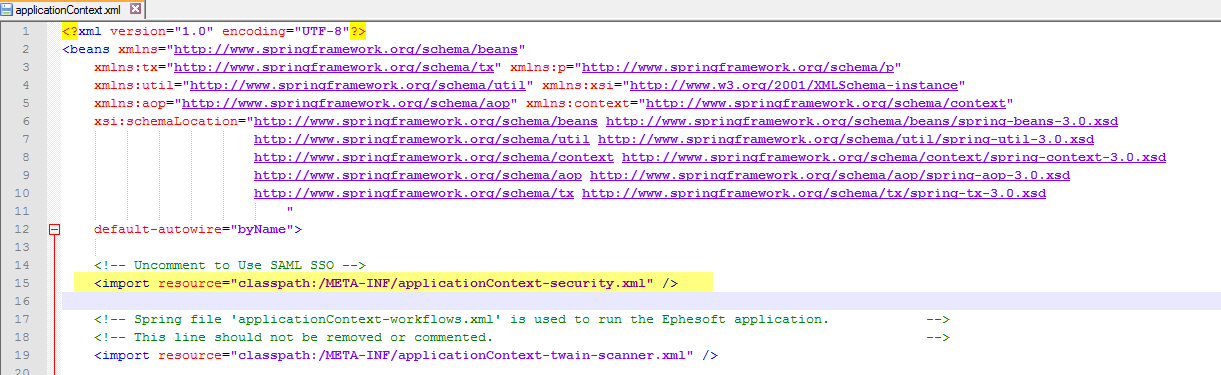The height and width of the screenshot is (375, 1221).
Task: Click line number 15 in the margin
Action: (x=22, y=283)
